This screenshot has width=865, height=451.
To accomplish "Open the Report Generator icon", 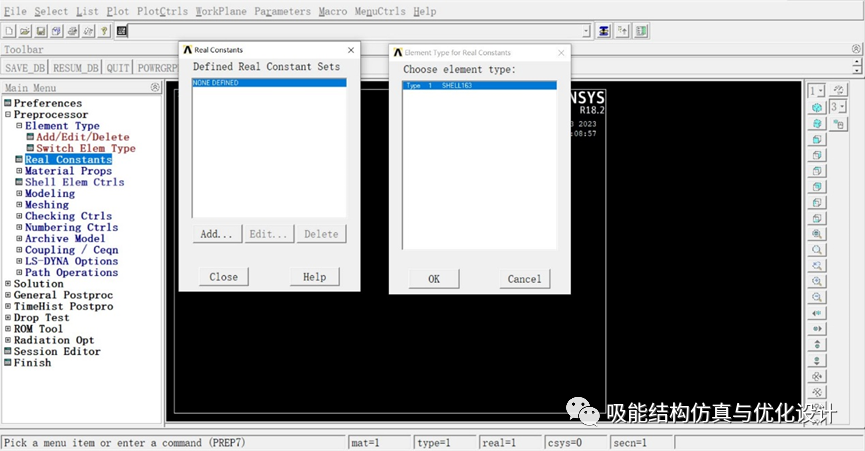I will [88, 31].
